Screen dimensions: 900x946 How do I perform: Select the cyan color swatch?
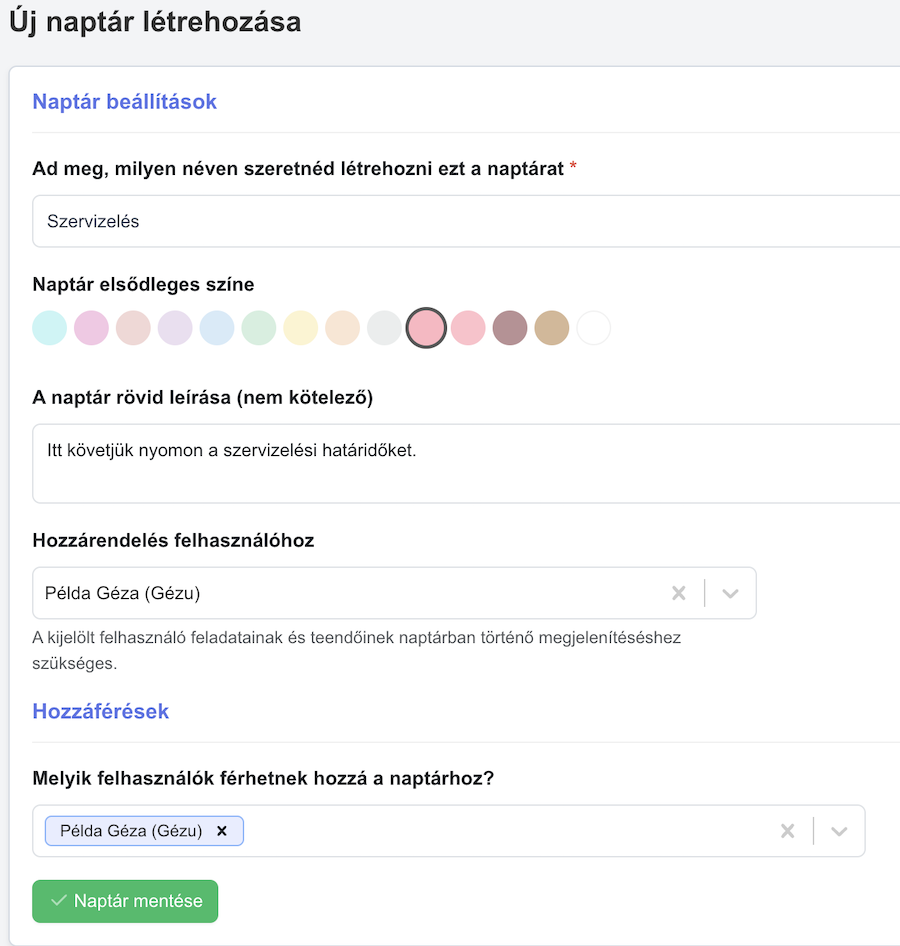(49, 328)
